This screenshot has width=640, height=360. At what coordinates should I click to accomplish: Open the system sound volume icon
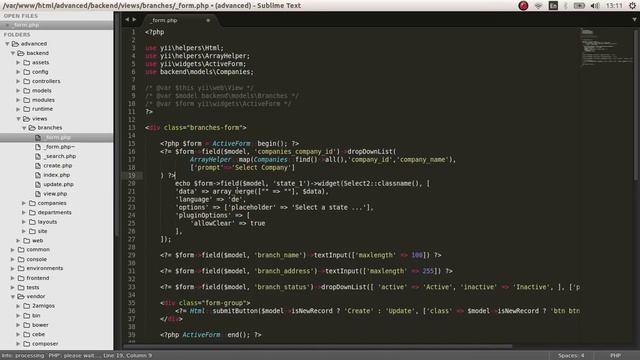pyautogui.click(x=595, y=6)
